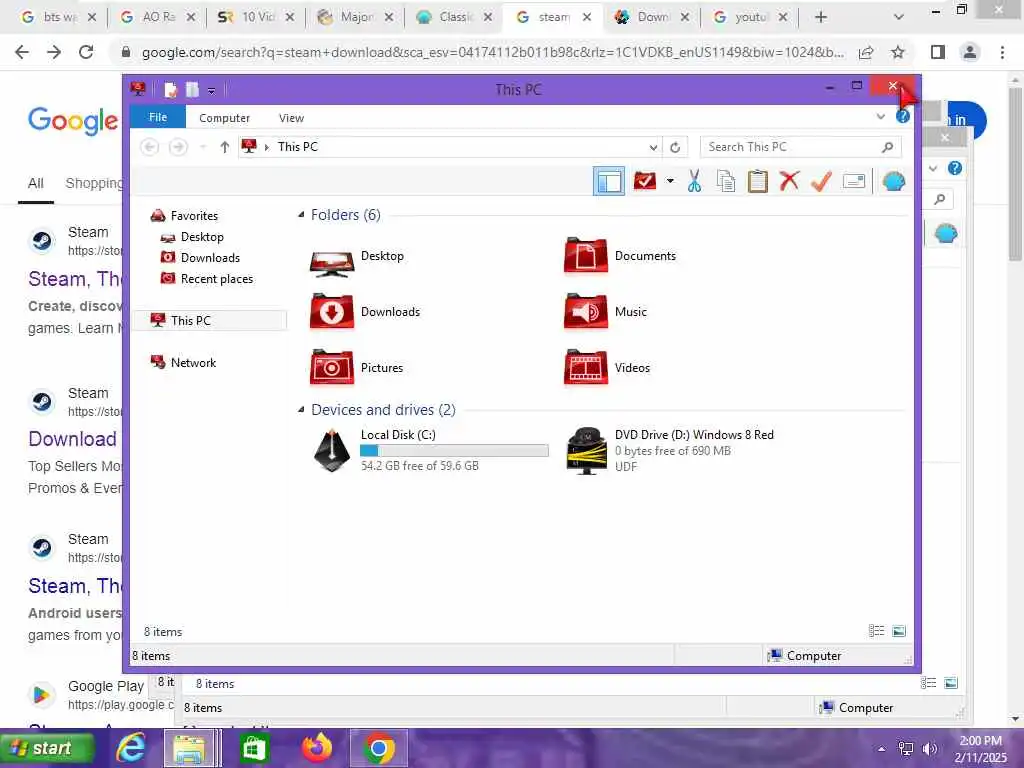The width and height of the screenshot is (1024, 768).
Task: Switch to the AO Chrome tab
Action: point(158,17)
